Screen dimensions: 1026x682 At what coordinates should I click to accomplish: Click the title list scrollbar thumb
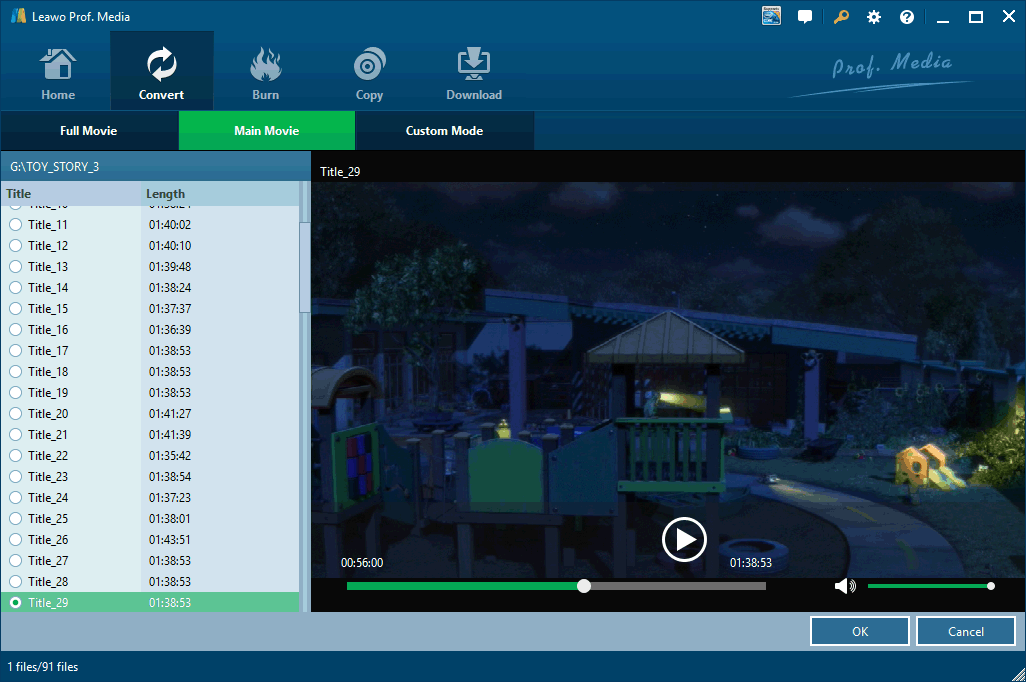304,267
